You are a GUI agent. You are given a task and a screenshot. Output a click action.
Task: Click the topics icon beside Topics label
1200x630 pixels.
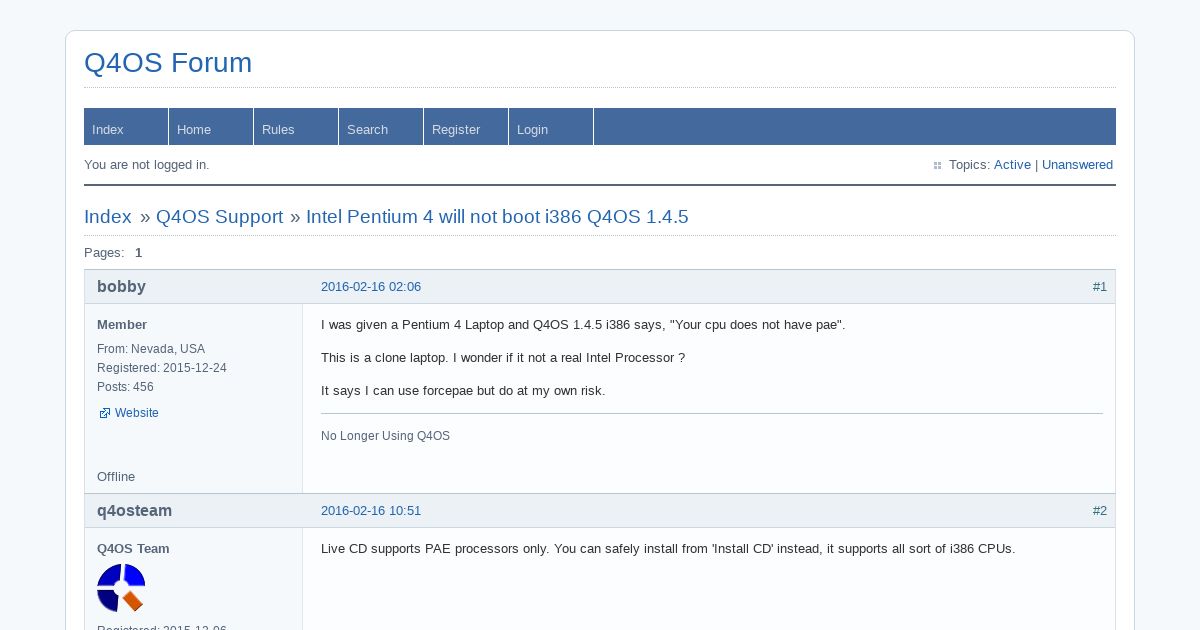pos(937,166)
